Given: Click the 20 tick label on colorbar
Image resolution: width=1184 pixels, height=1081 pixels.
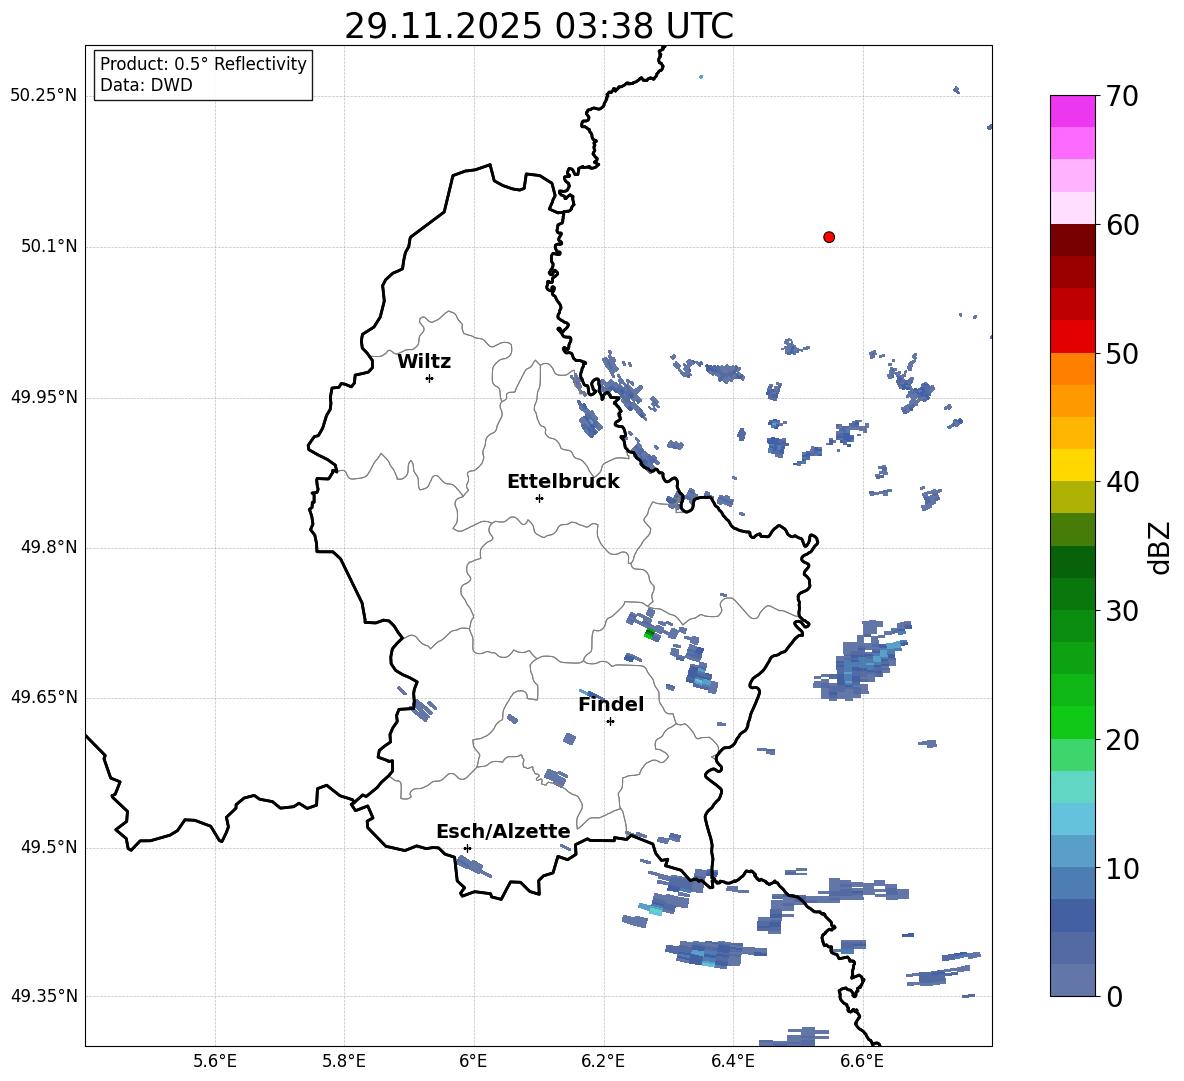Looking at the screenshot, I should pos(1121,741).
